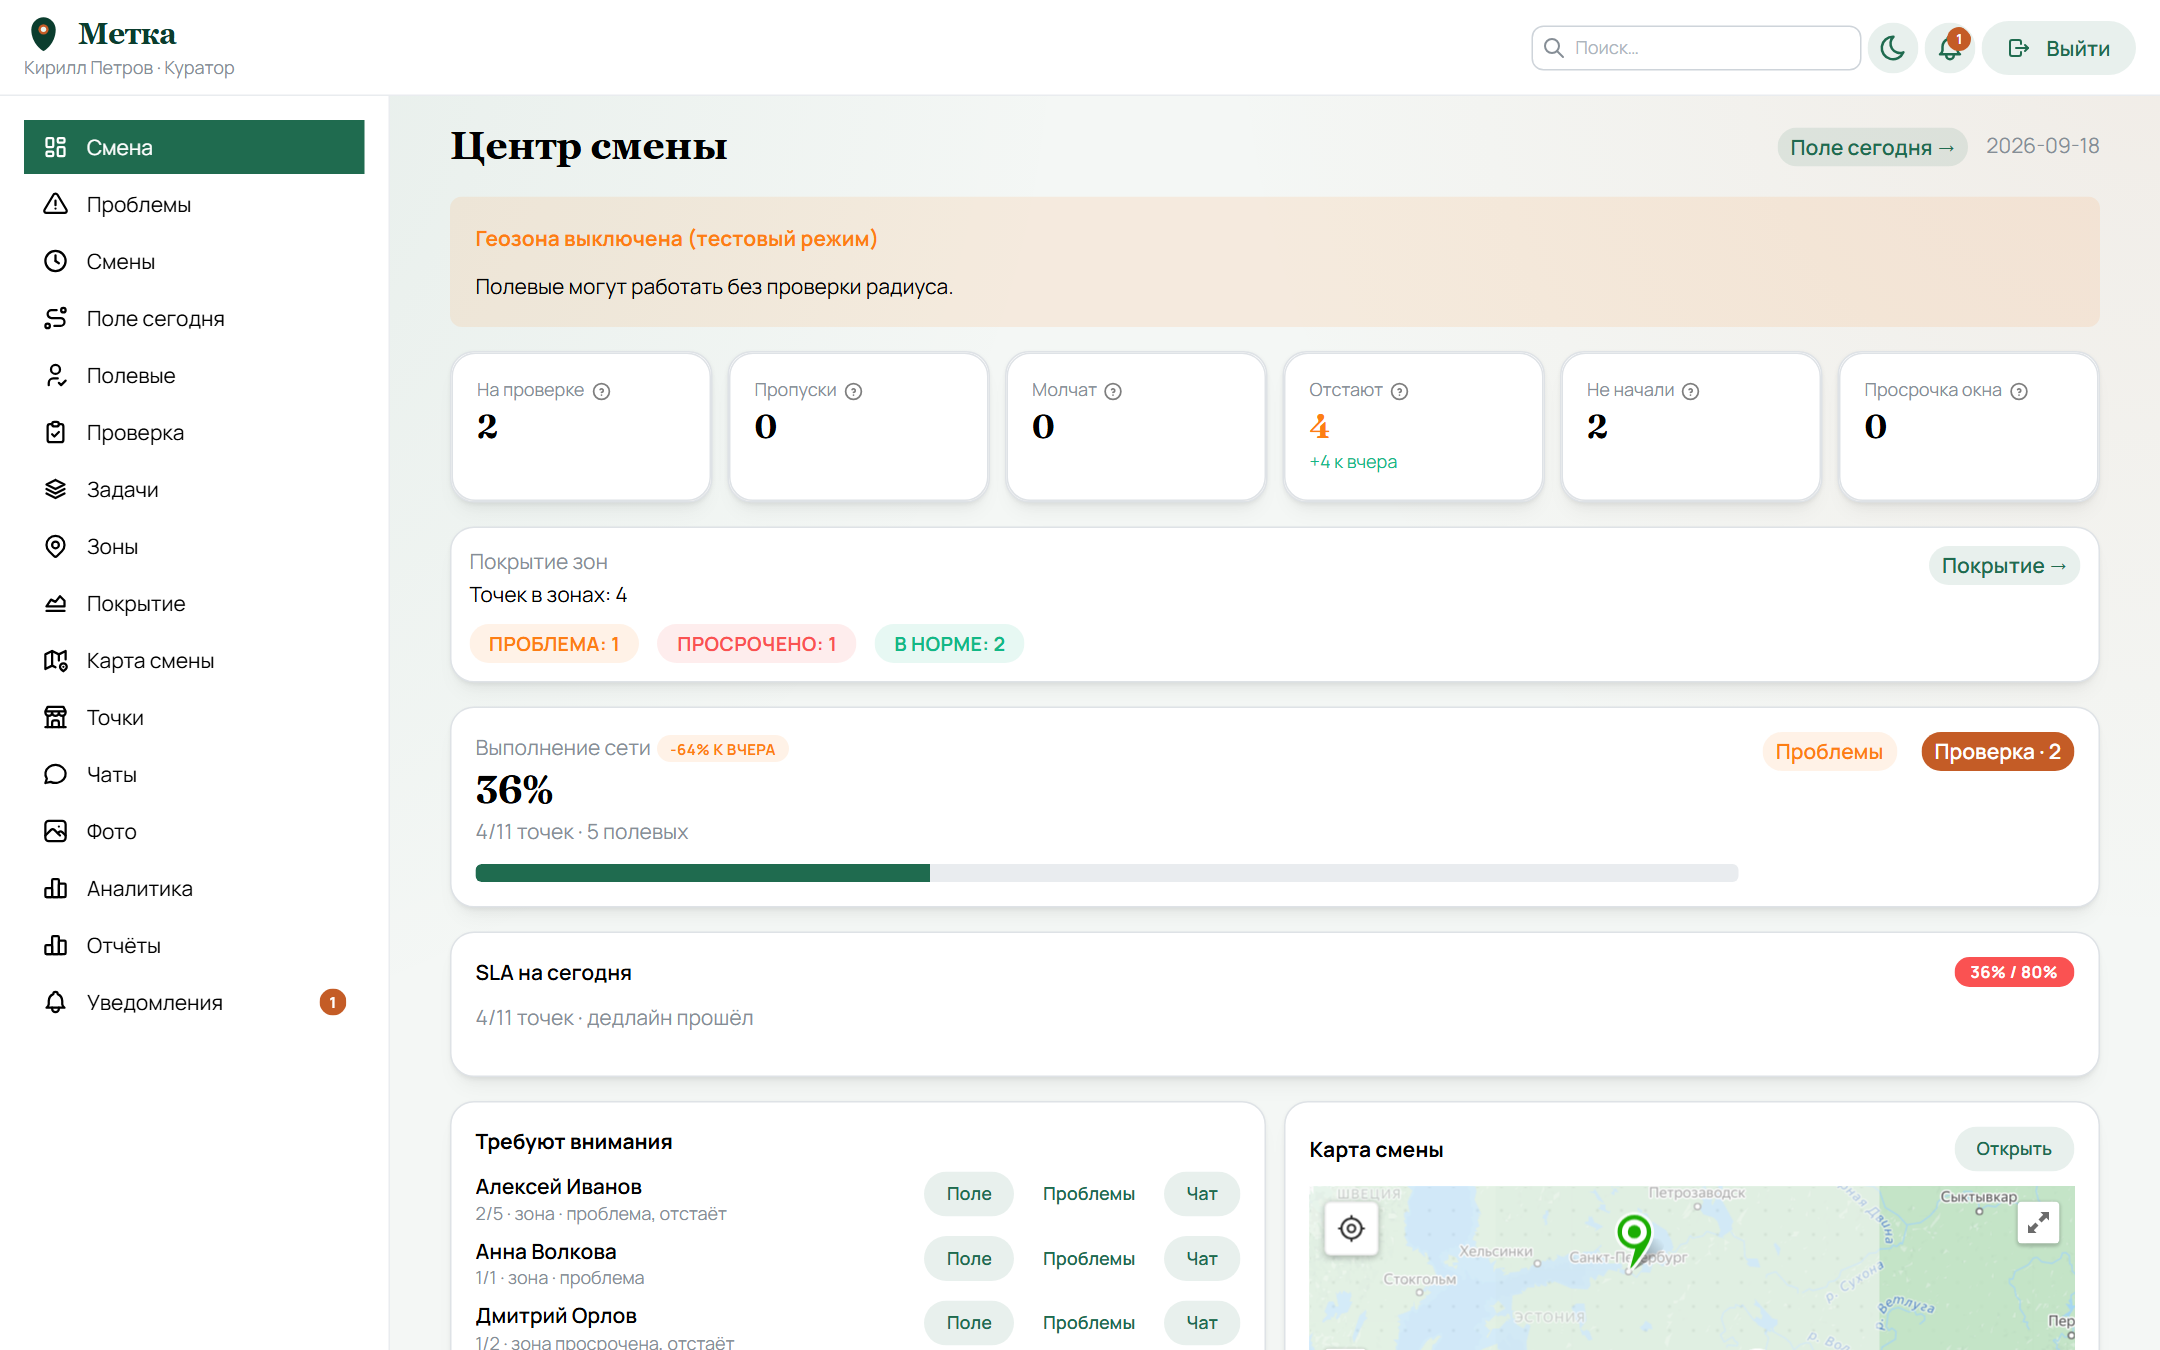Open Смены in the sidebar
The image size is (2160, 1350).
tap(194, 261)
